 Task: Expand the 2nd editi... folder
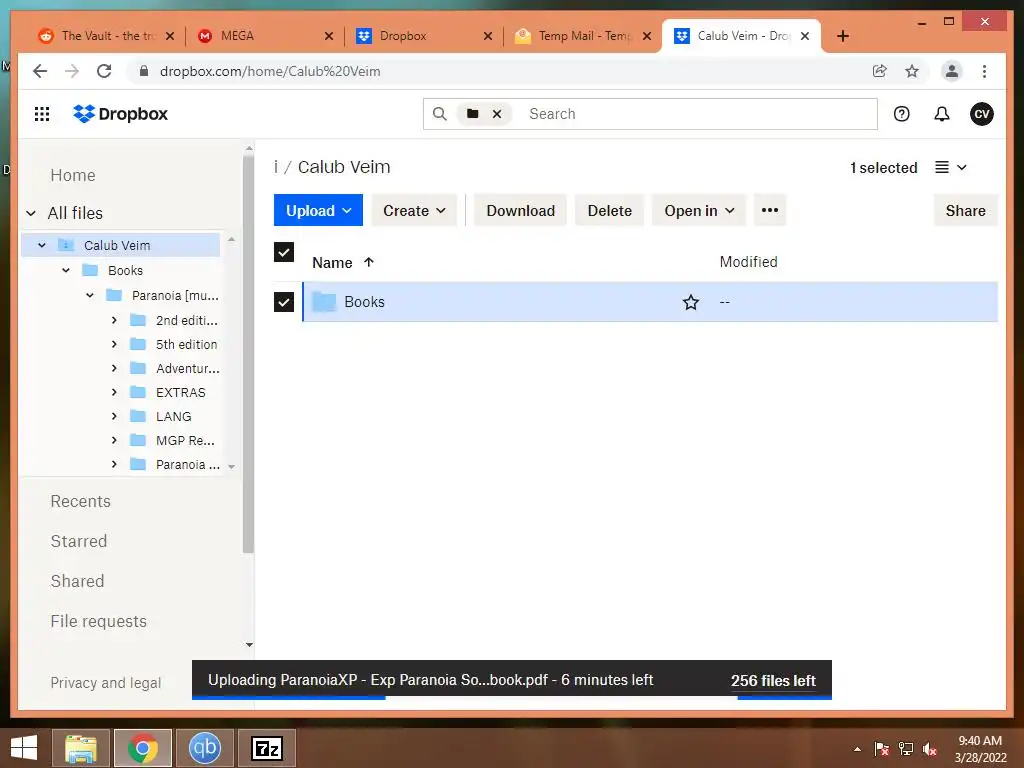click(114, 320)
